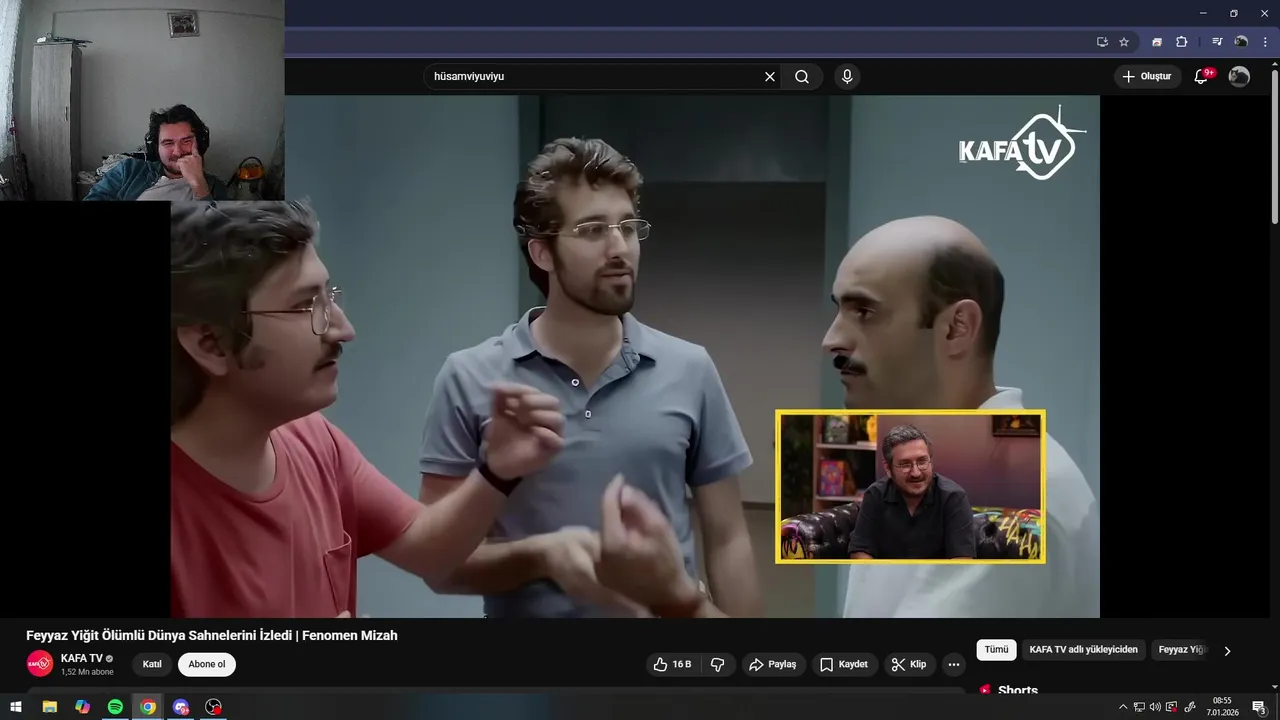Click the video player to pause
This screenshot has width=1280, height=720.
click(635, 356)
